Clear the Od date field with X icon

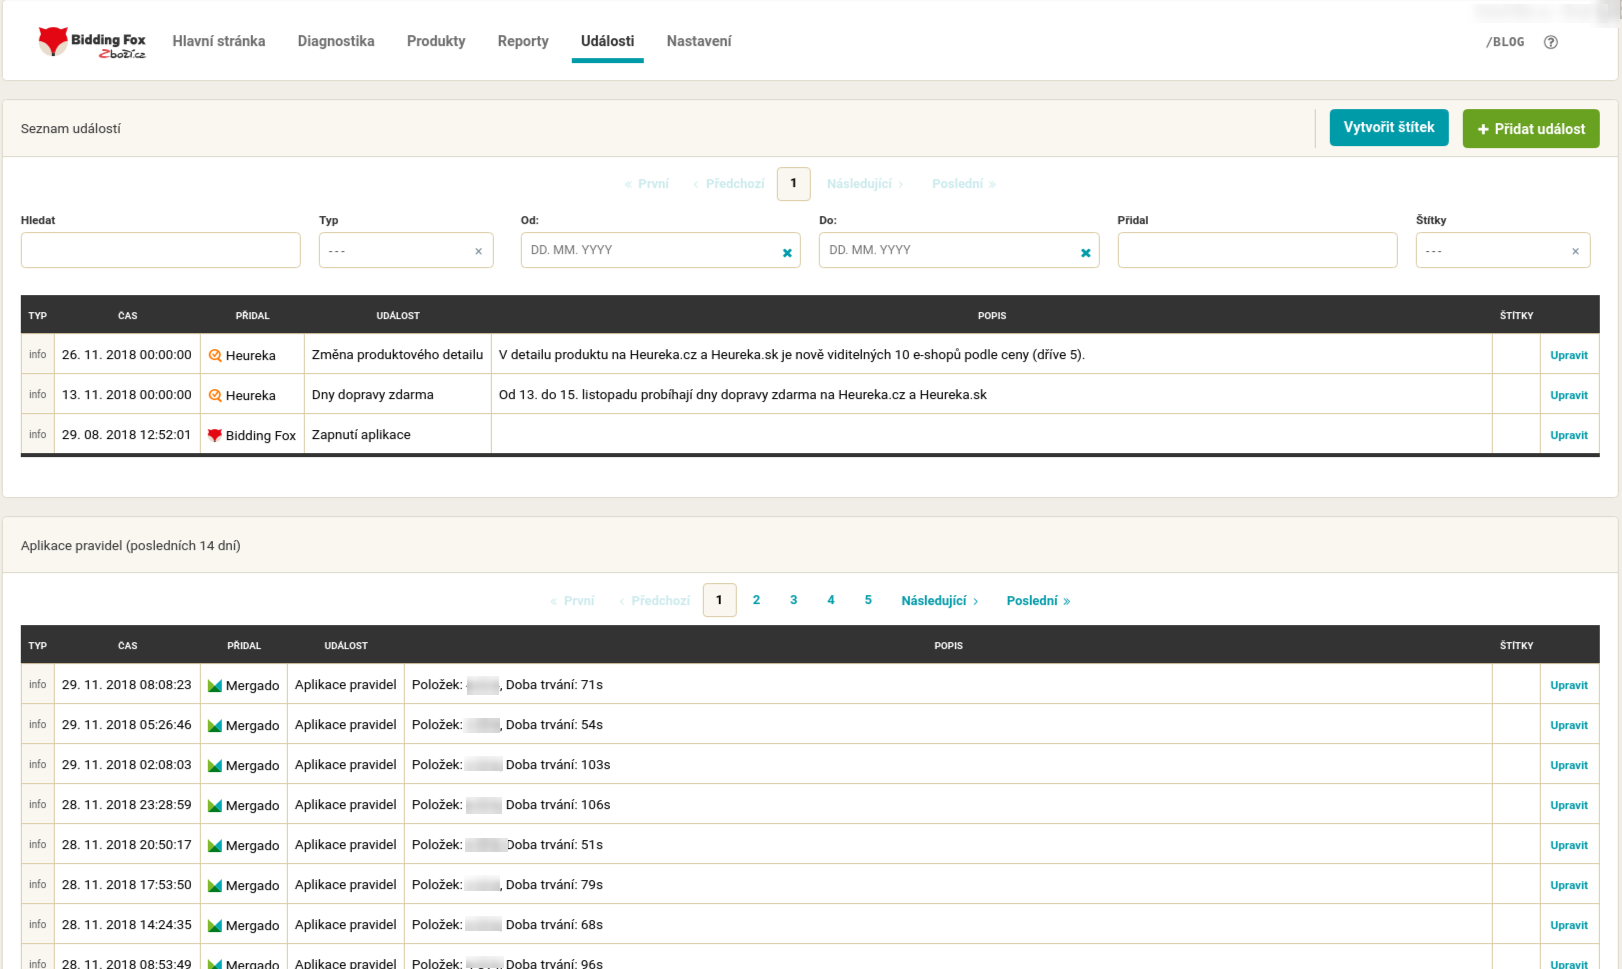(x=787, y=253)
